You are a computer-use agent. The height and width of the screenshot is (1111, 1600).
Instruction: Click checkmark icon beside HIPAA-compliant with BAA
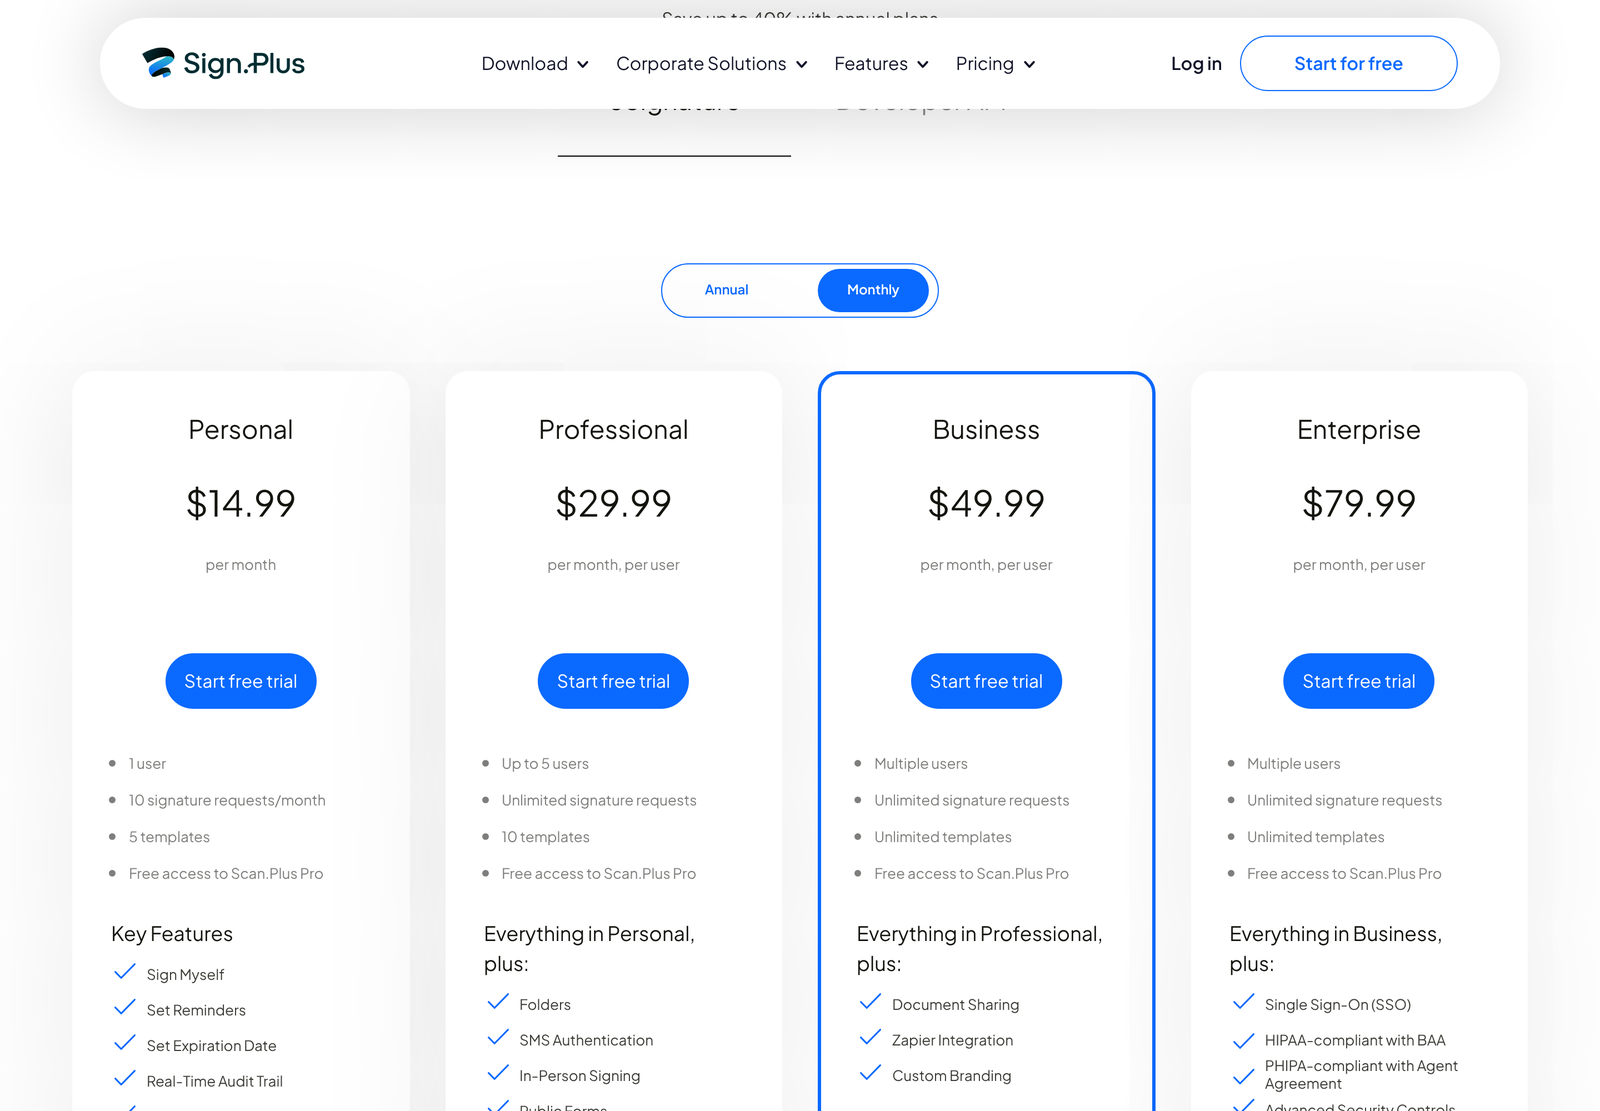[1244, 1041]
